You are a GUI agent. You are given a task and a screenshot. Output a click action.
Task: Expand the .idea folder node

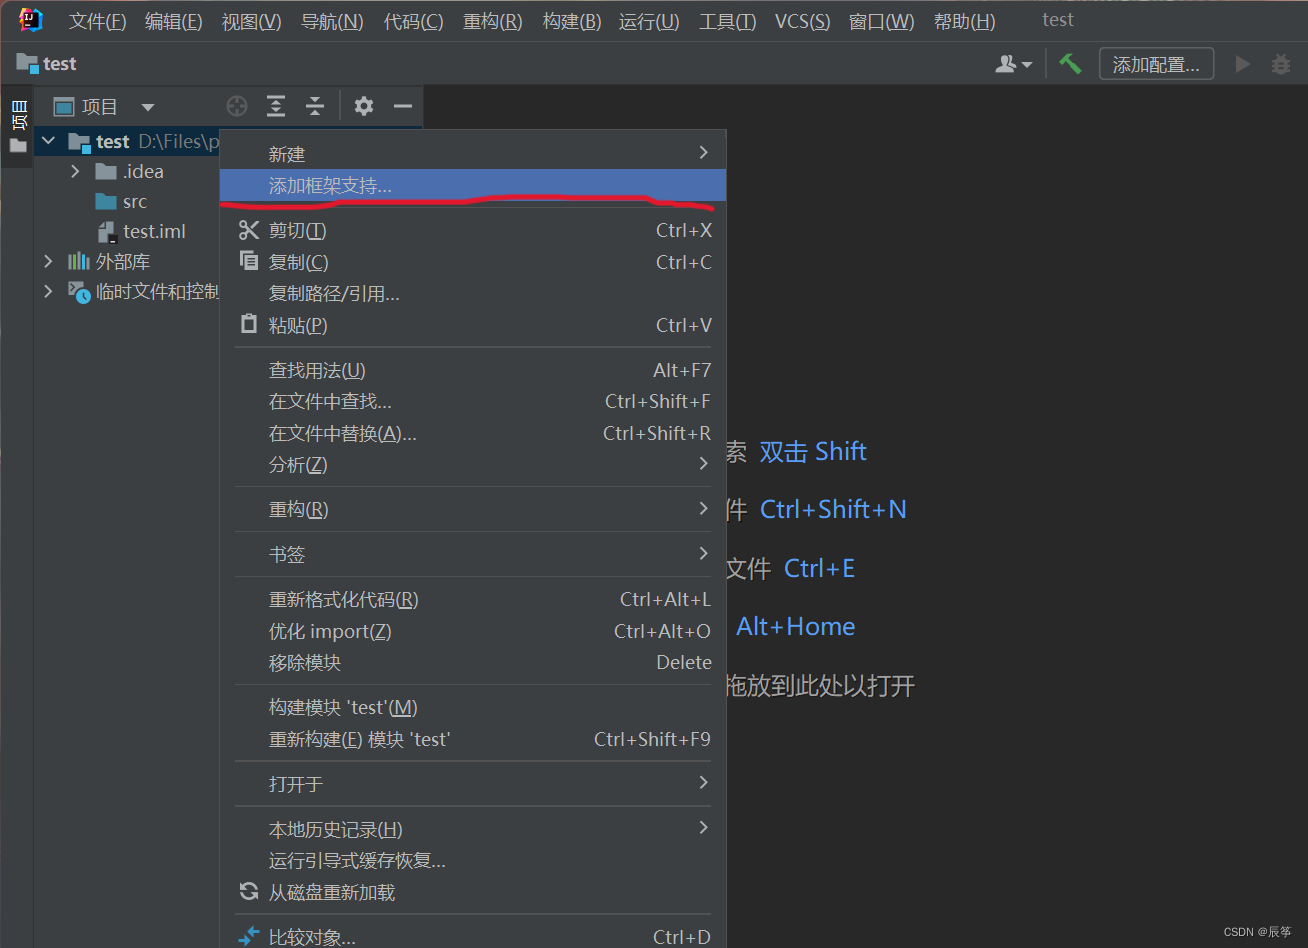pos(75,171)
